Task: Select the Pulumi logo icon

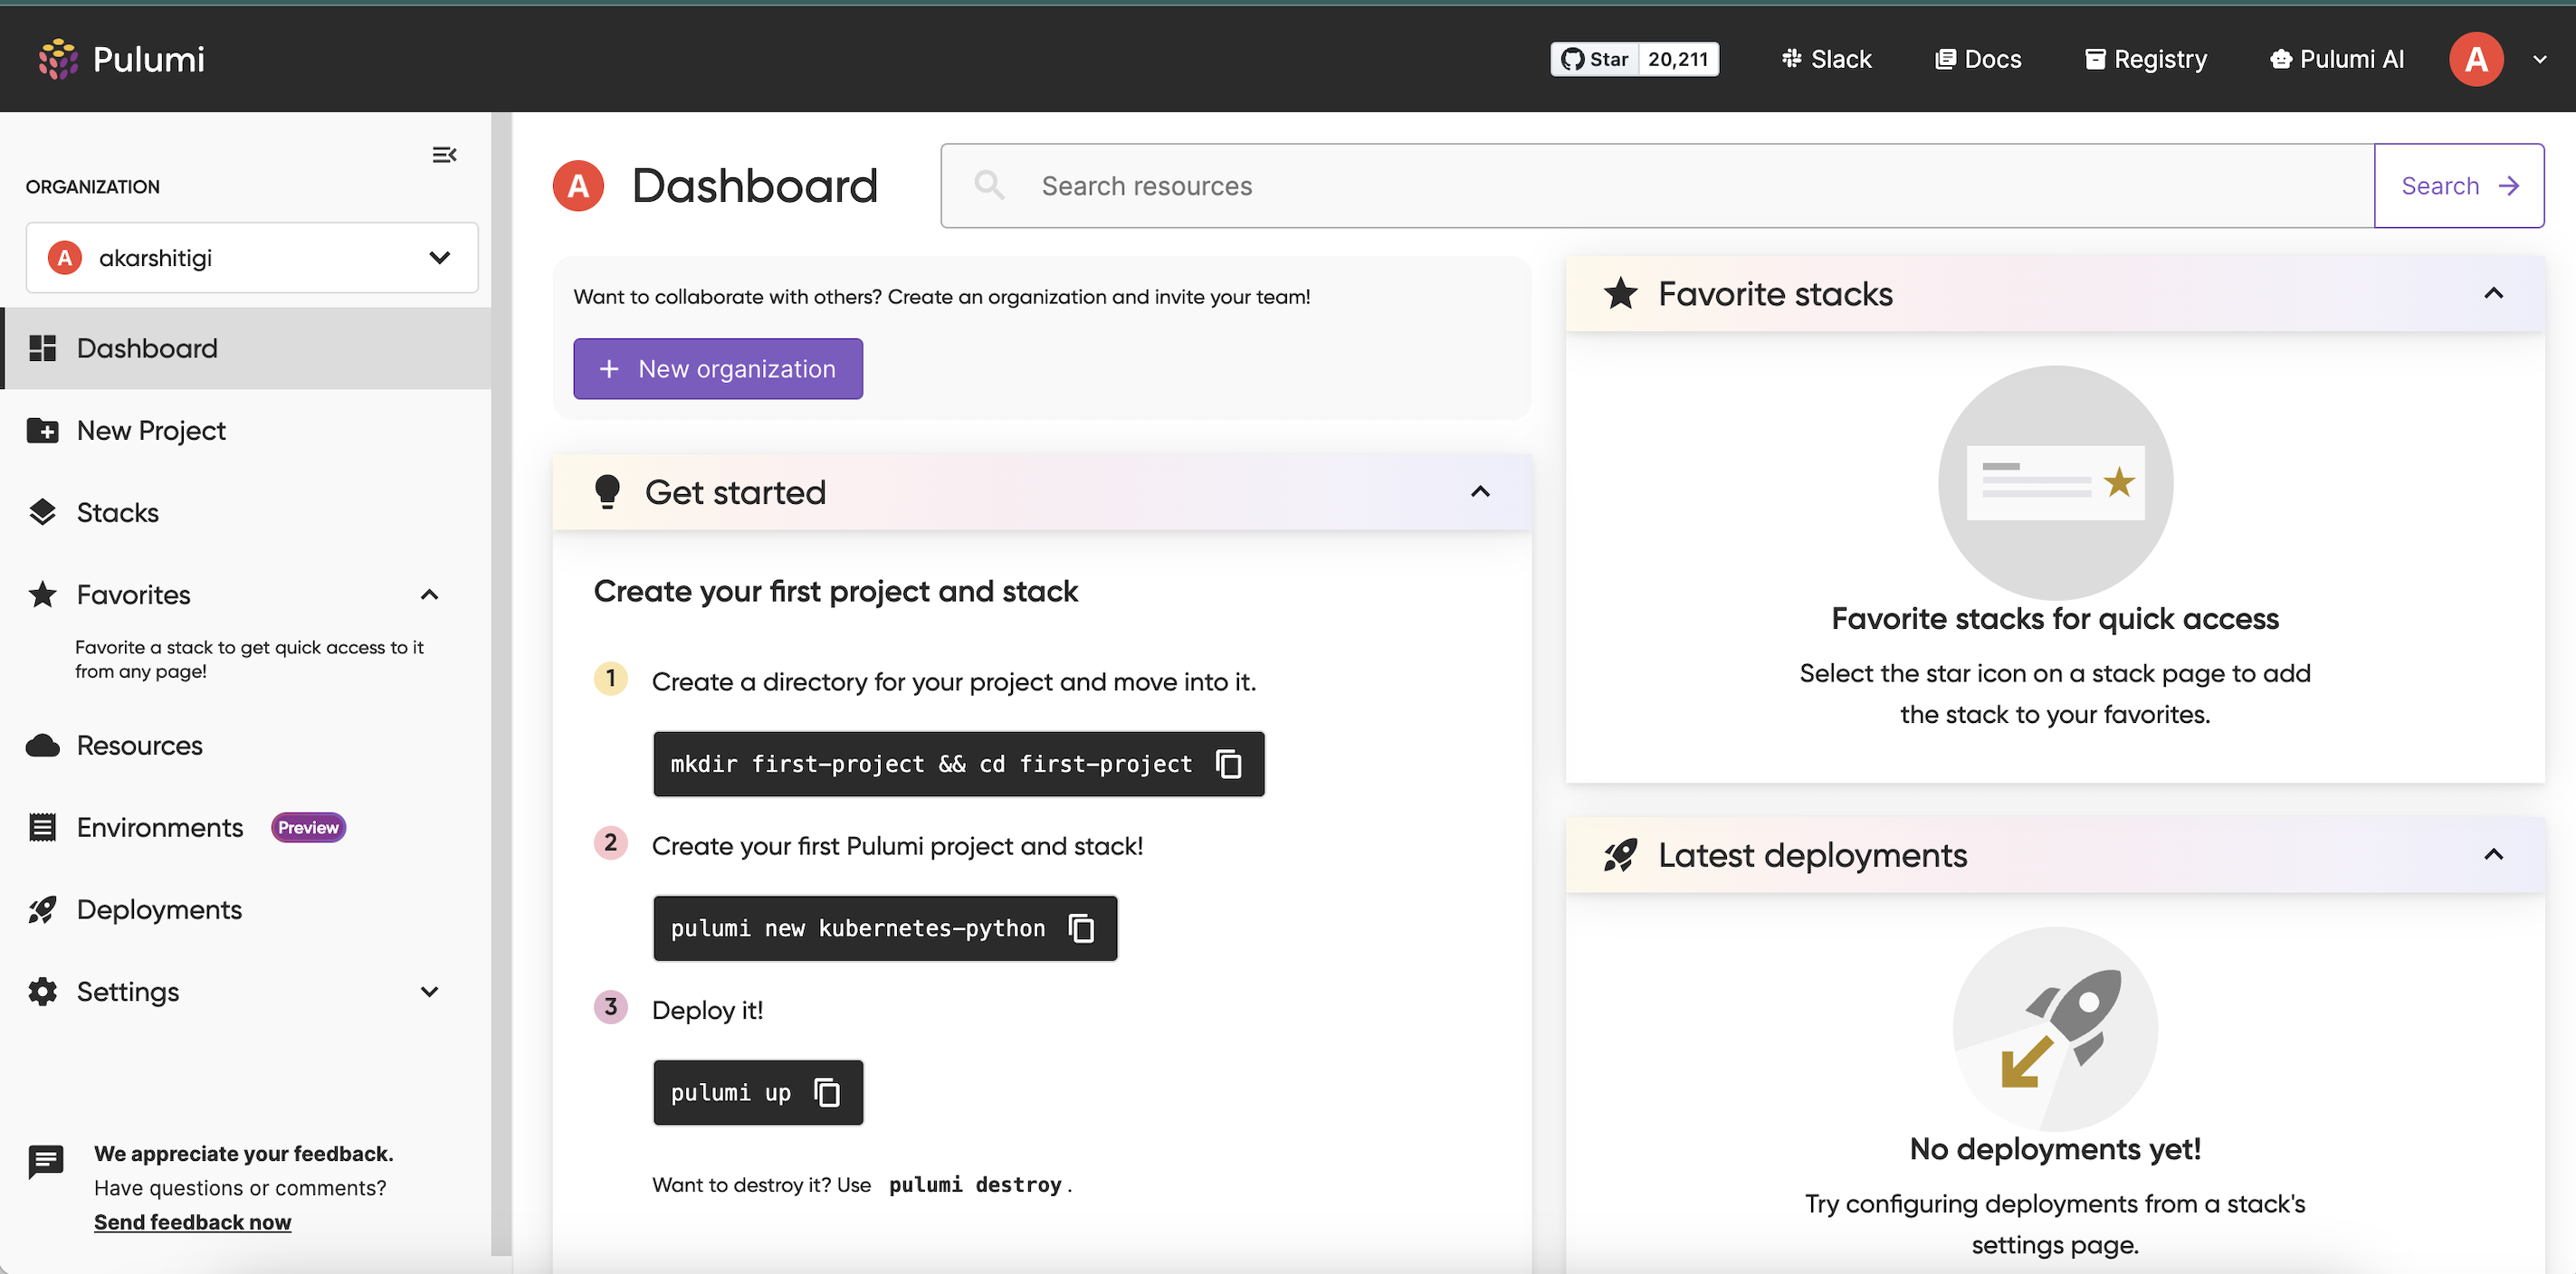Action: [57, 59]
